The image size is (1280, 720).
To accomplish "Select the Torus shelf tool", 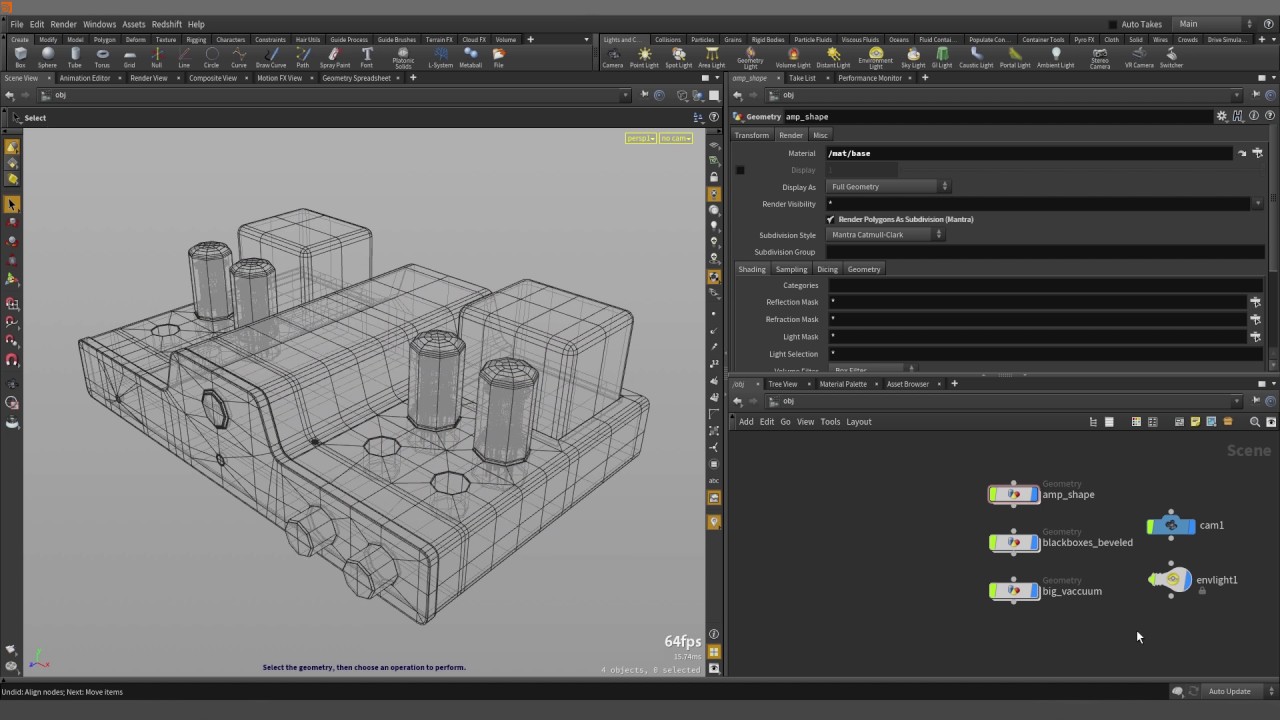I will pyautogui.click(x=102, y=57).
